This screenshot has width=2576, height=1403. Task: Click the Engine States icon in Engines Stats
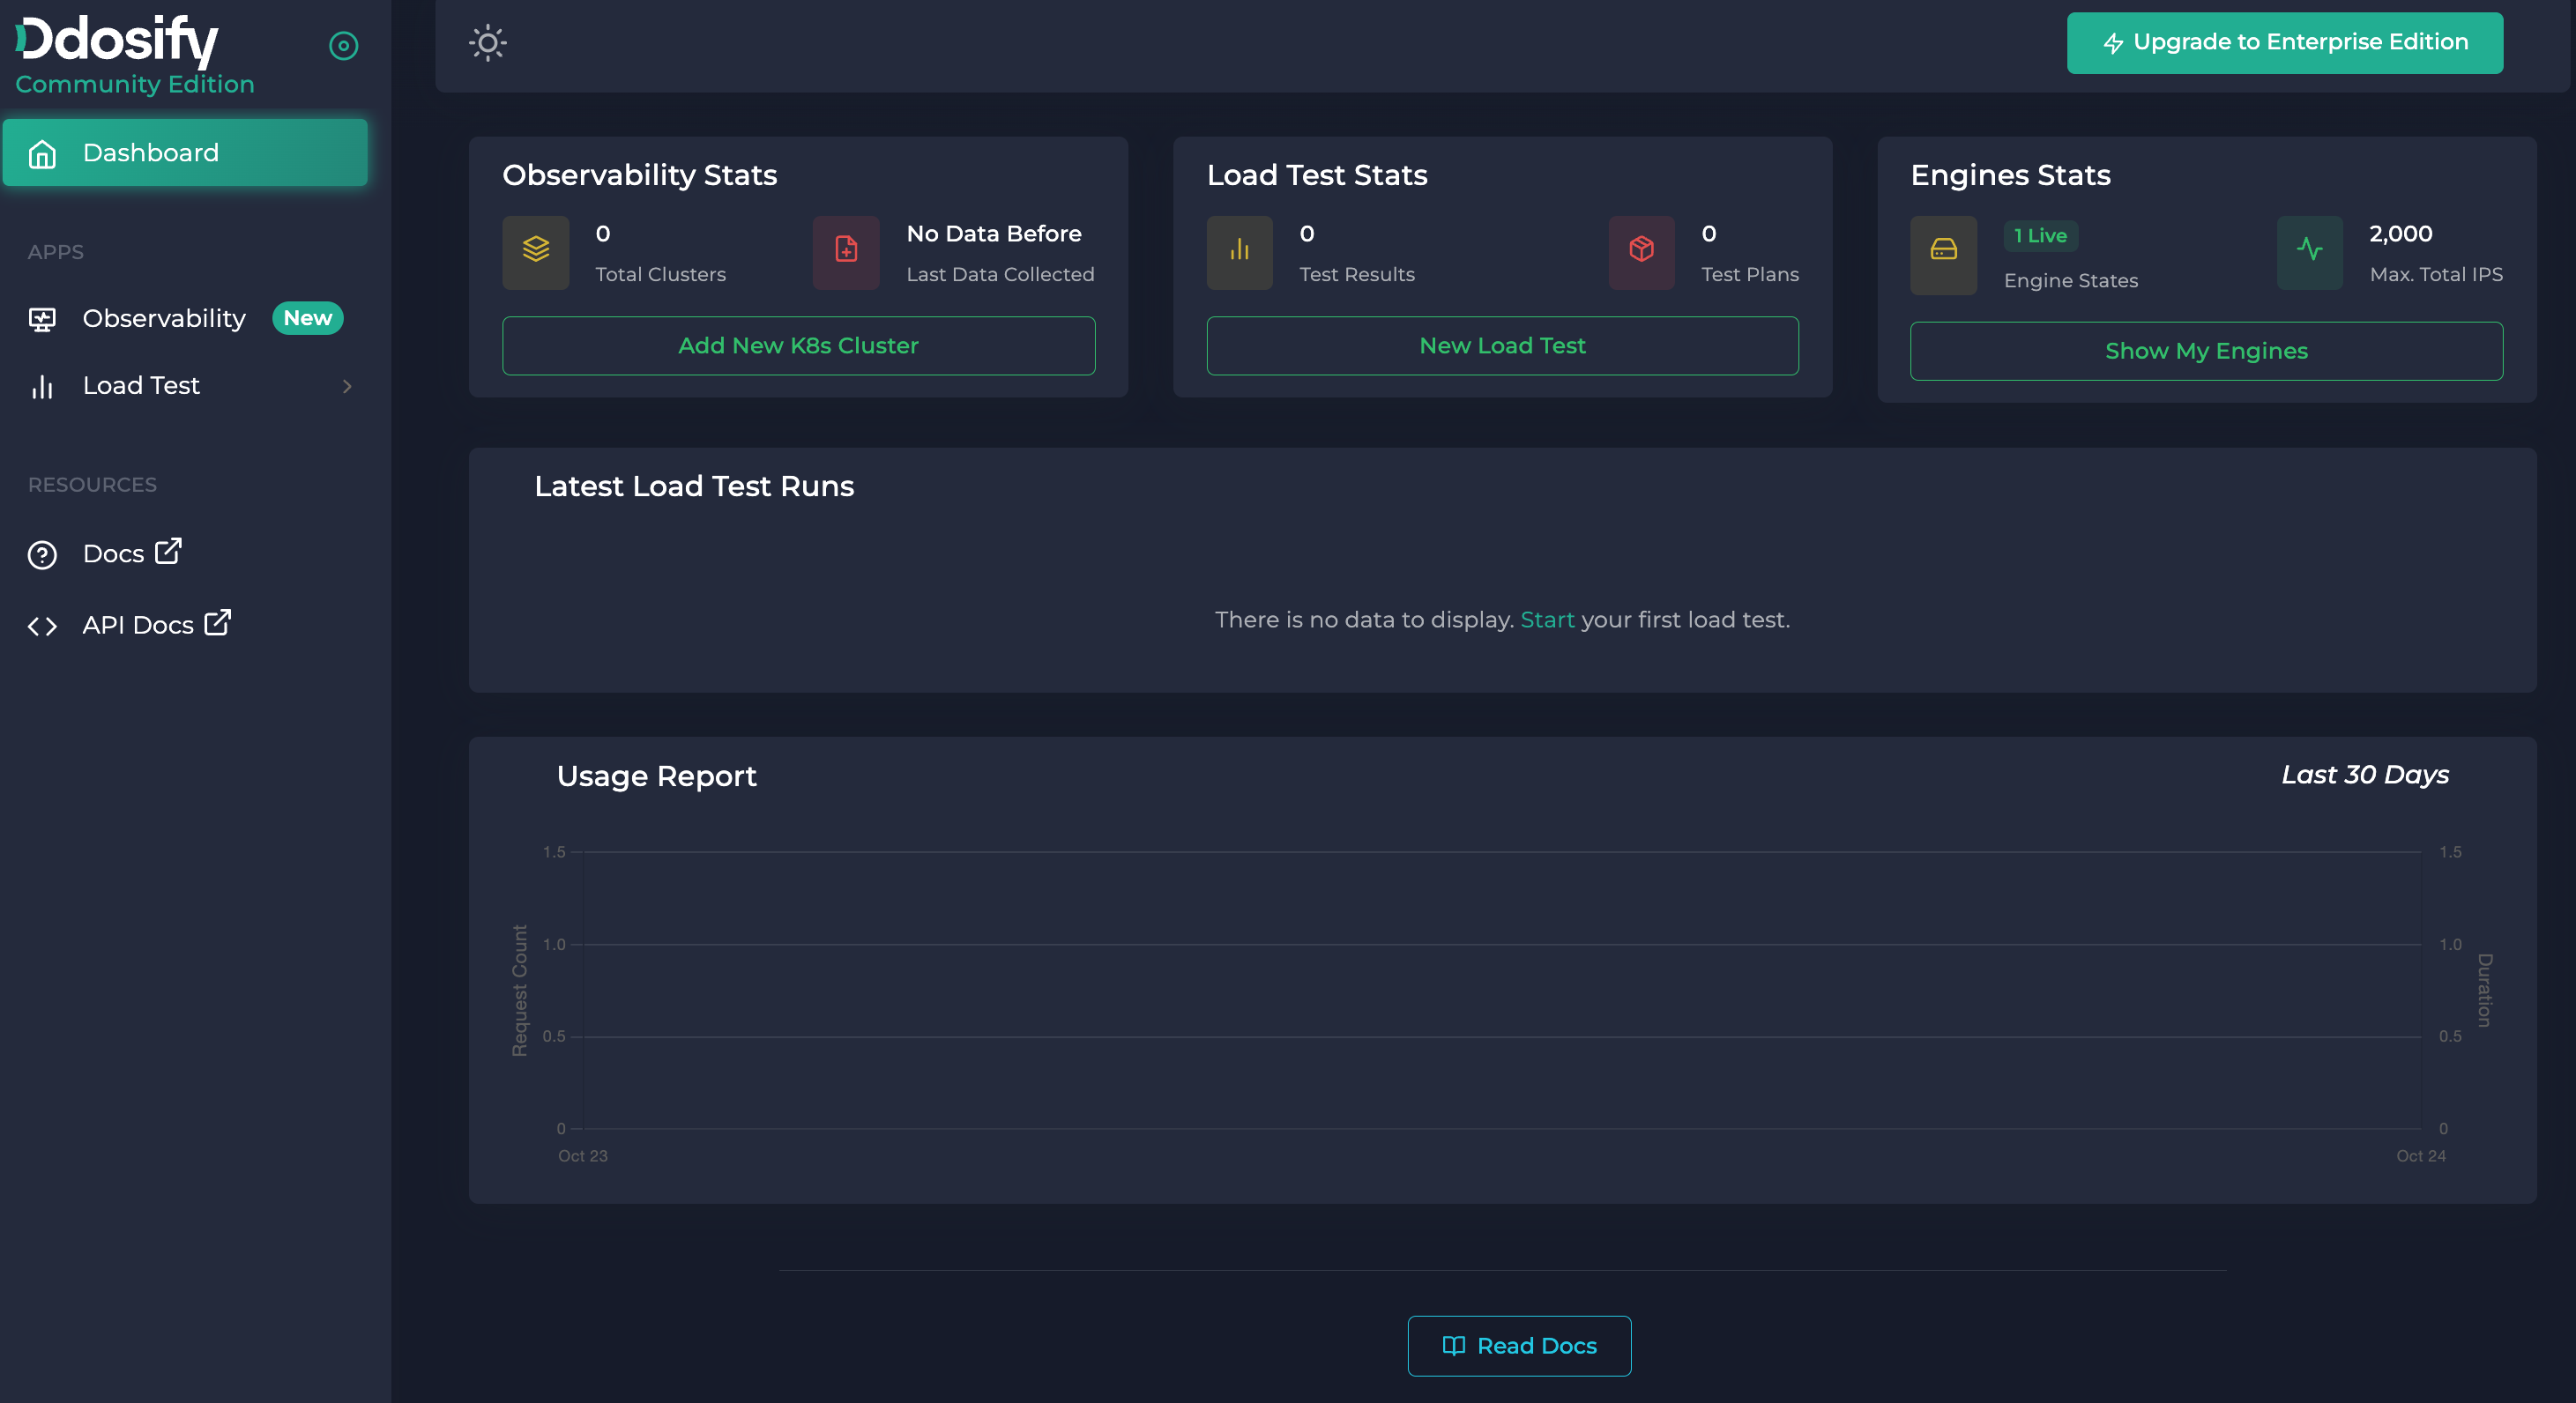point(1943,255)
